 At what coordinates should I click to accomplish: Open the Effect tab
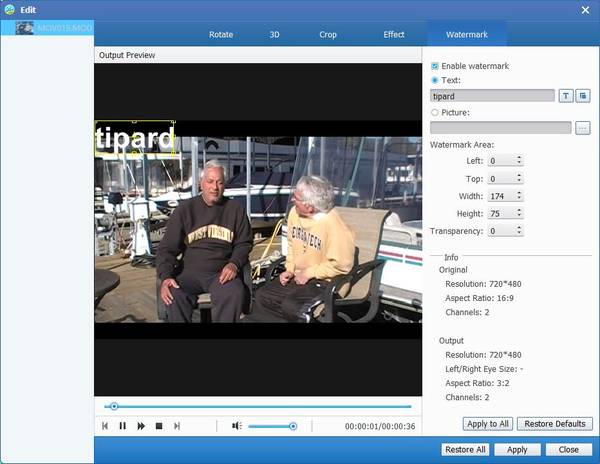coord(394,34)
